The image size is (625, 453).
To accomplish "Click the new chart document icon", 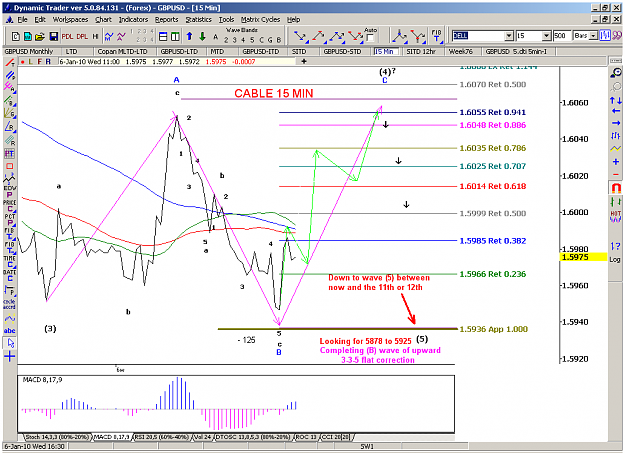I will click(x=16, y=37).
